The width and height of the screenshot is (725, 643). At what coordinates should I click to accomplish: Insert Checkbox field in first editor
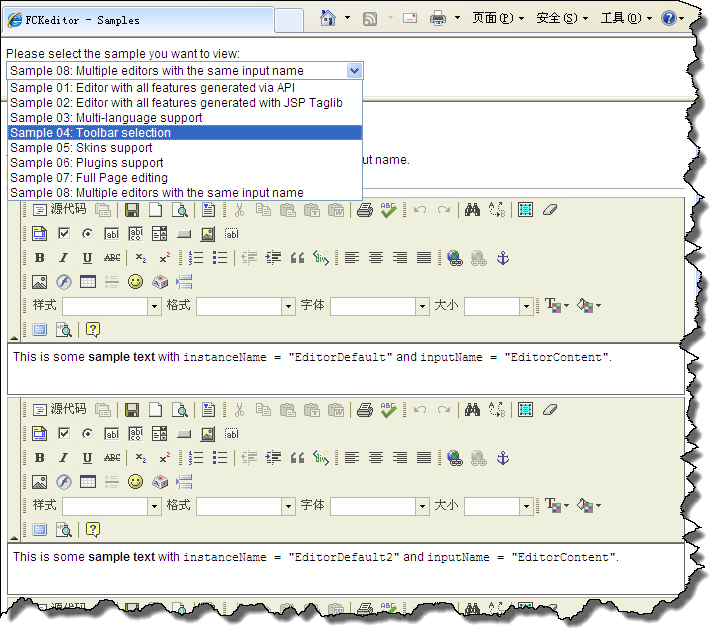coord(64,234)
